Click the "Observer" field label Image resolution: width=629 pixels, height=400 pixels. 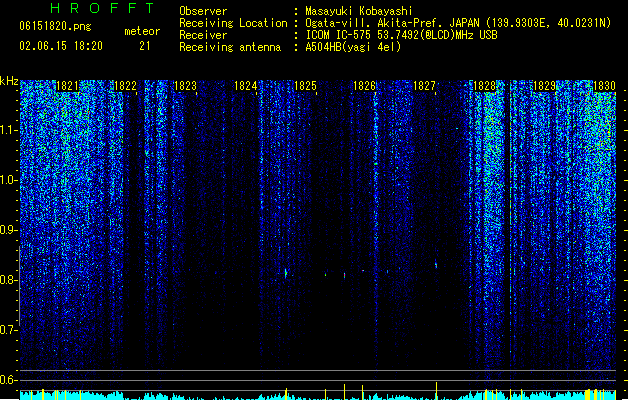click(203, 11)
